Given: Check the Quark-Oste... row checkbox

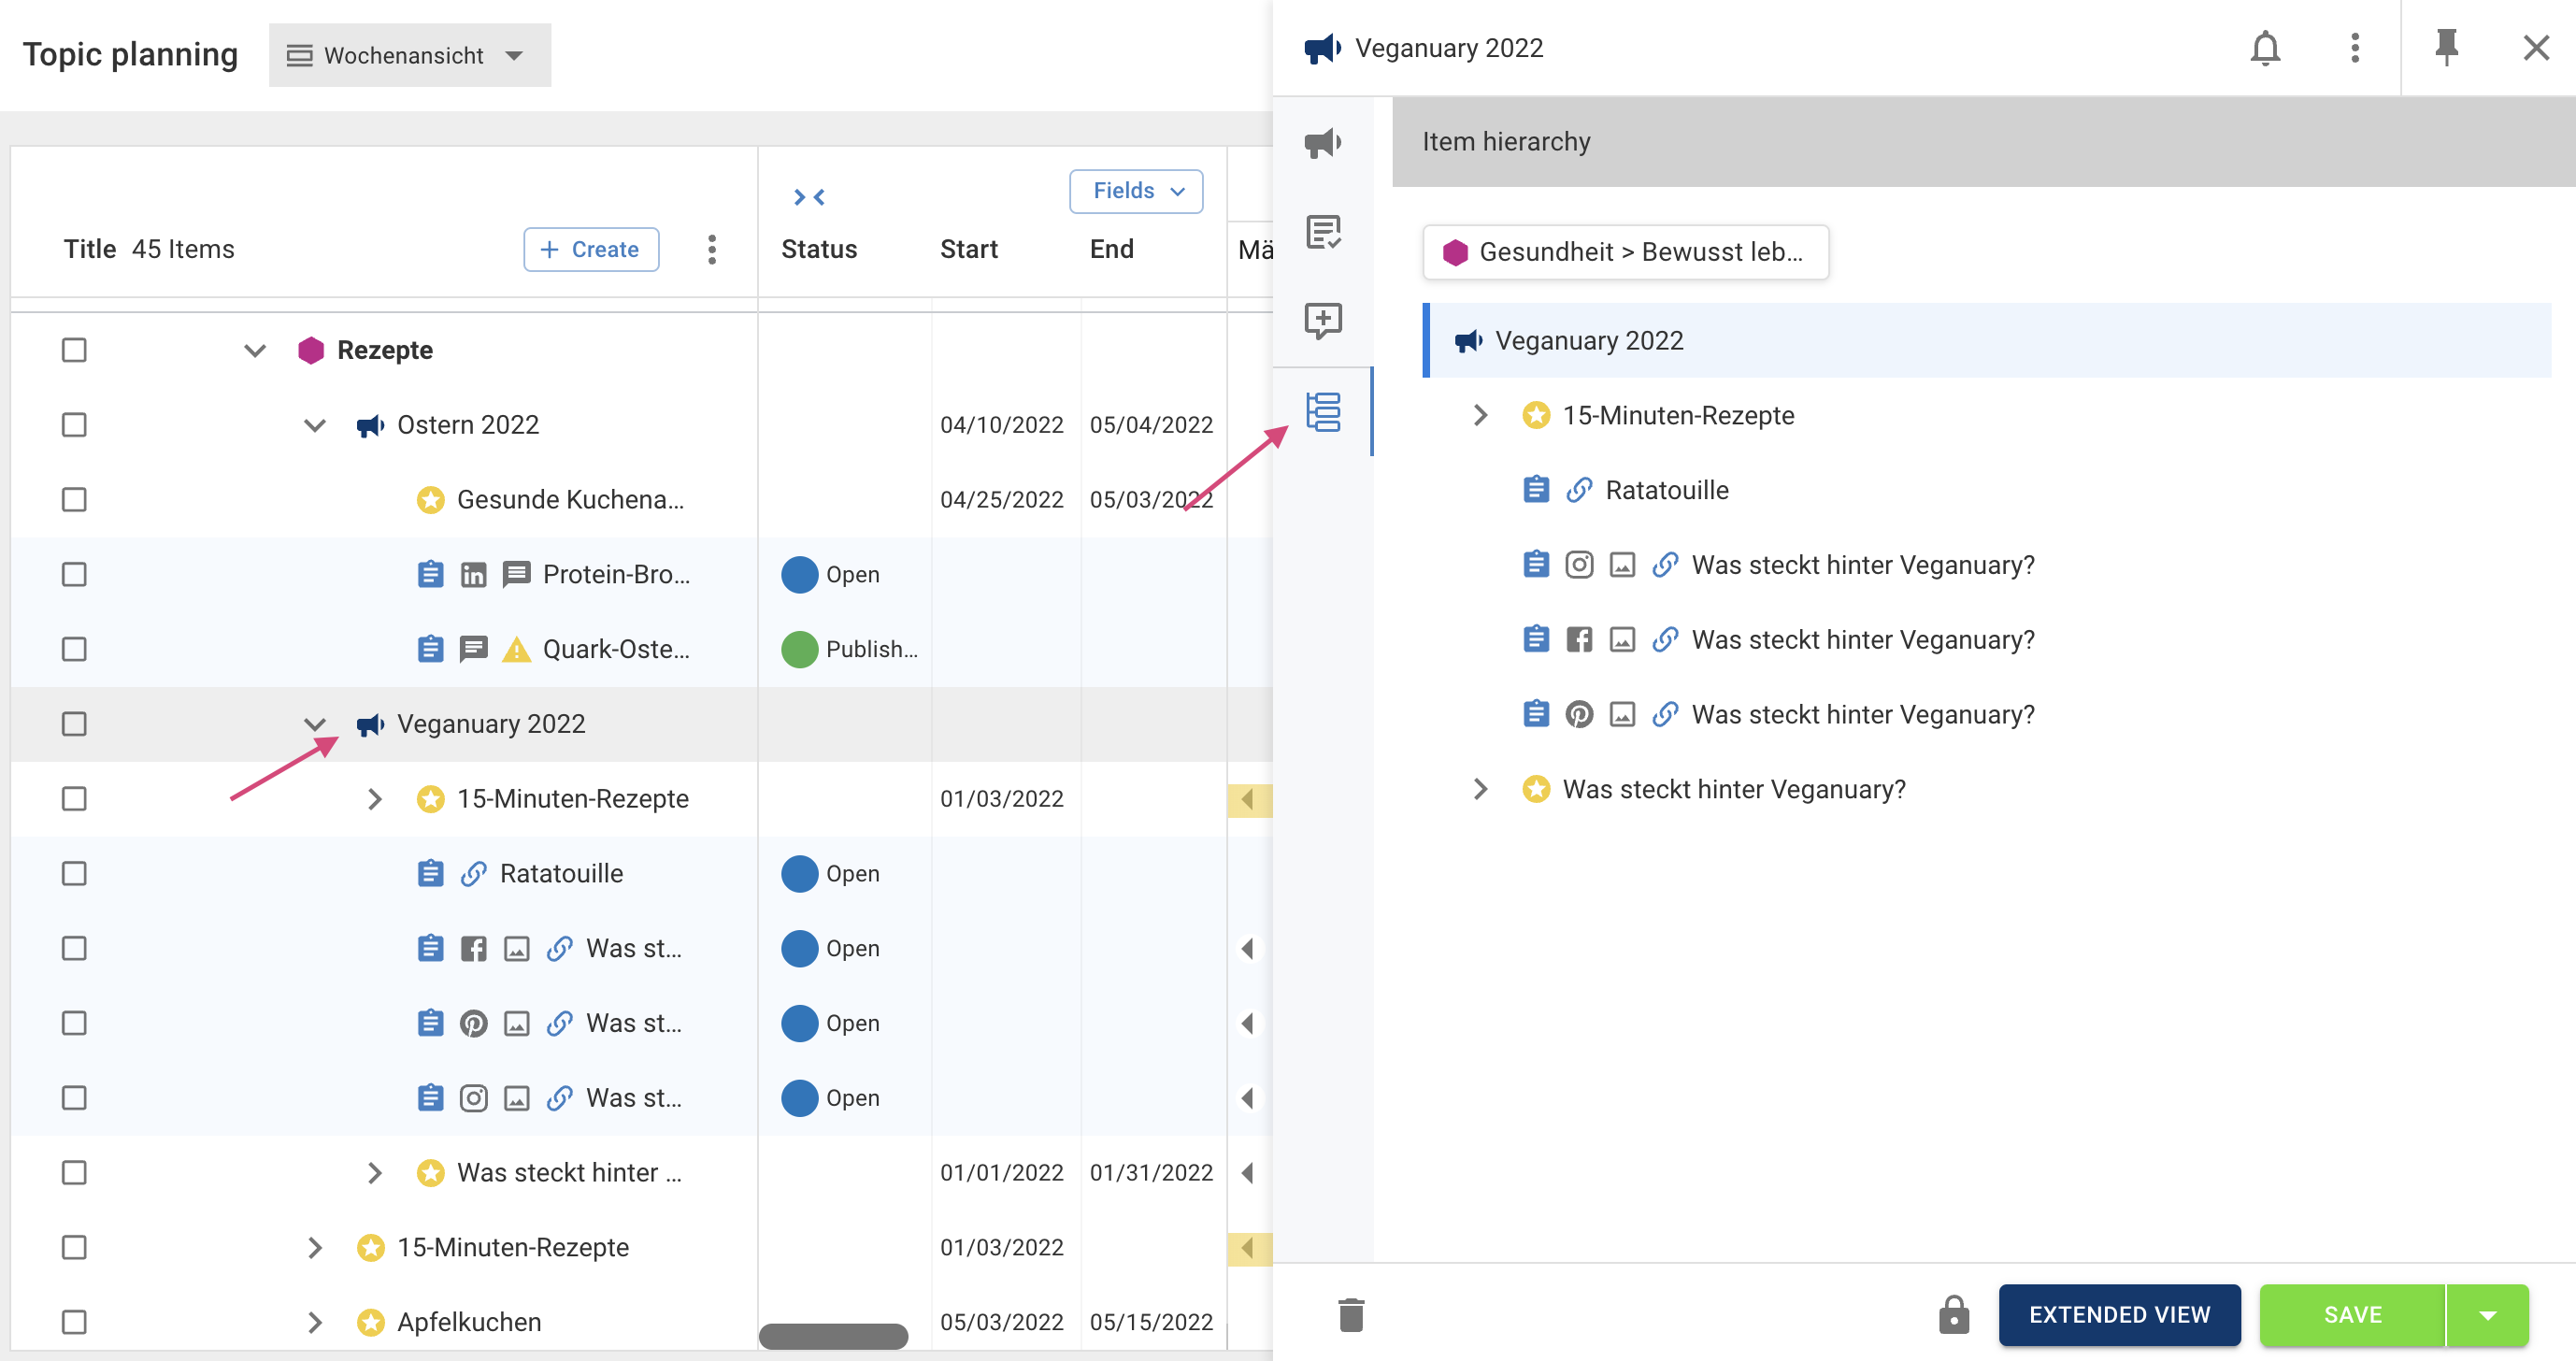Looking at the screenshot, I should pyautogui.click(x=74, y=649).
